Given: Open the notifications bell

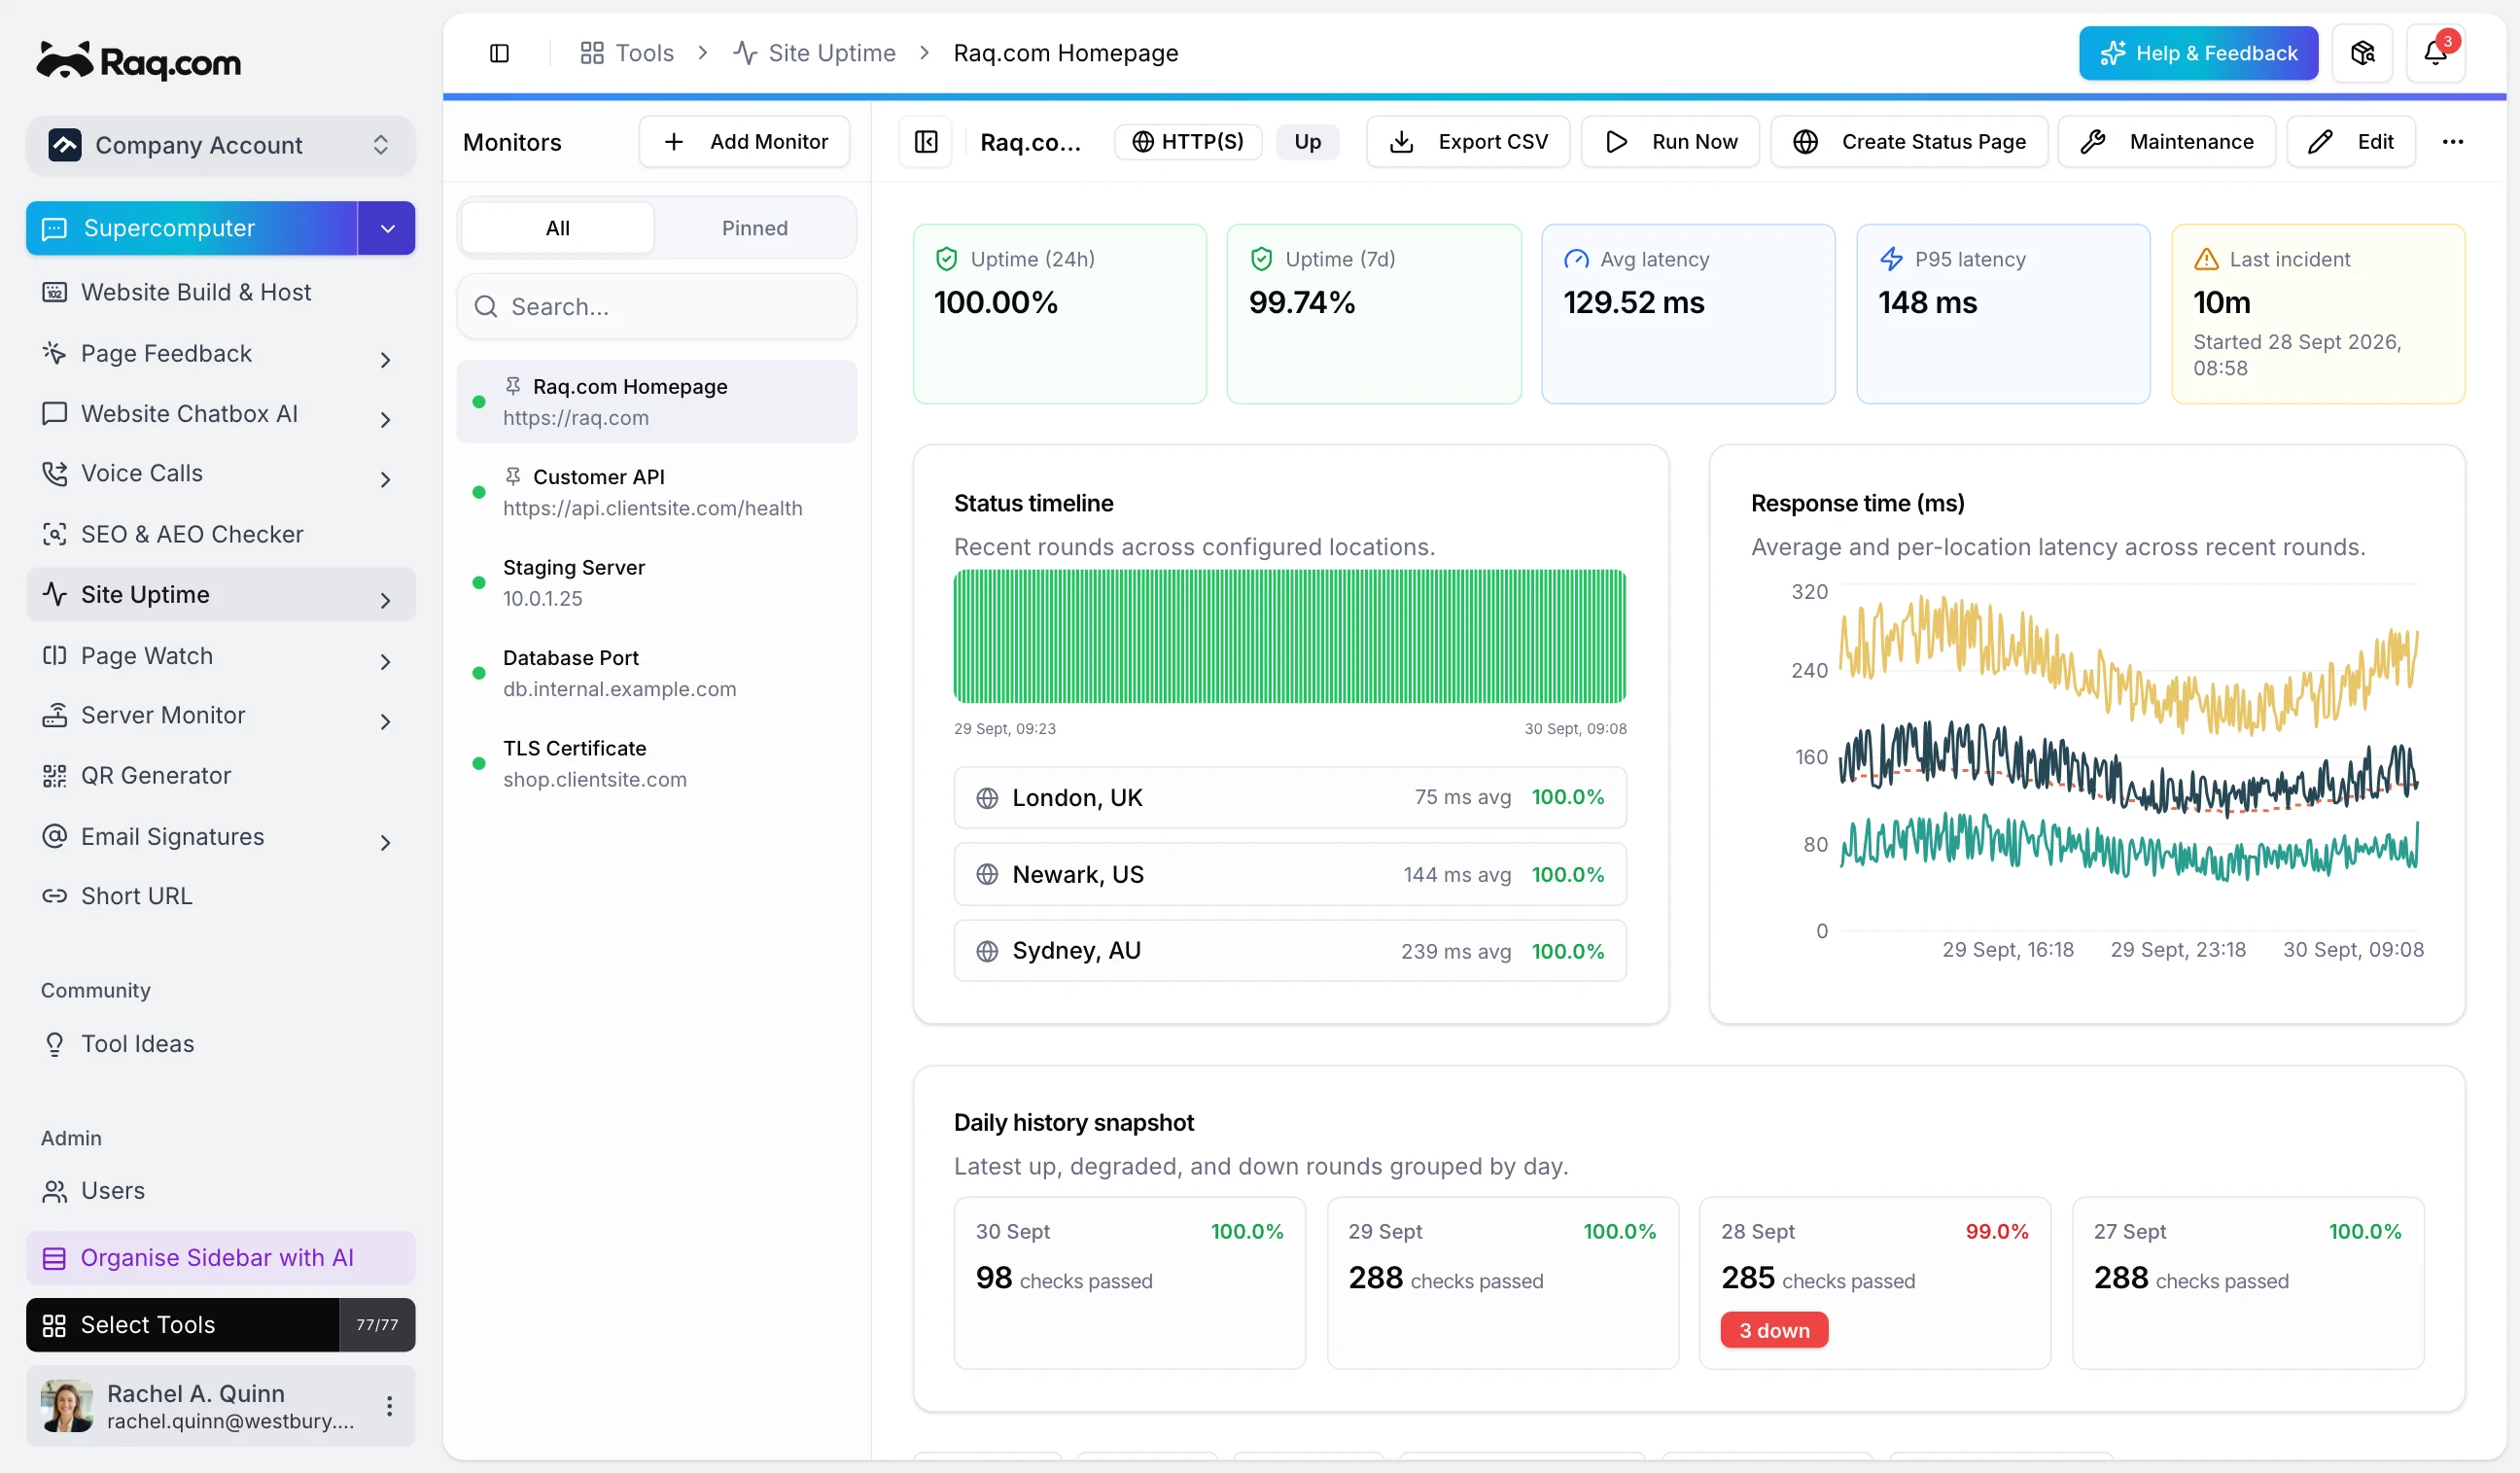Looking at the screenshot, I should coord(2435,53).
